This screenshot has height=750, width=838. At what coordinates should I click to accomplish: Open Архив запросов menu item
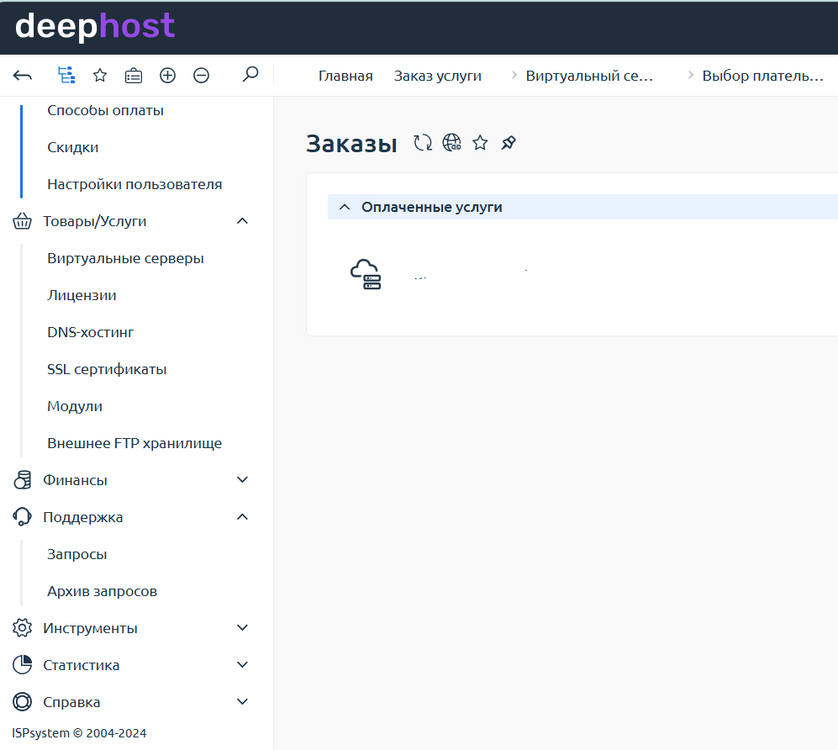pos(102,591)
